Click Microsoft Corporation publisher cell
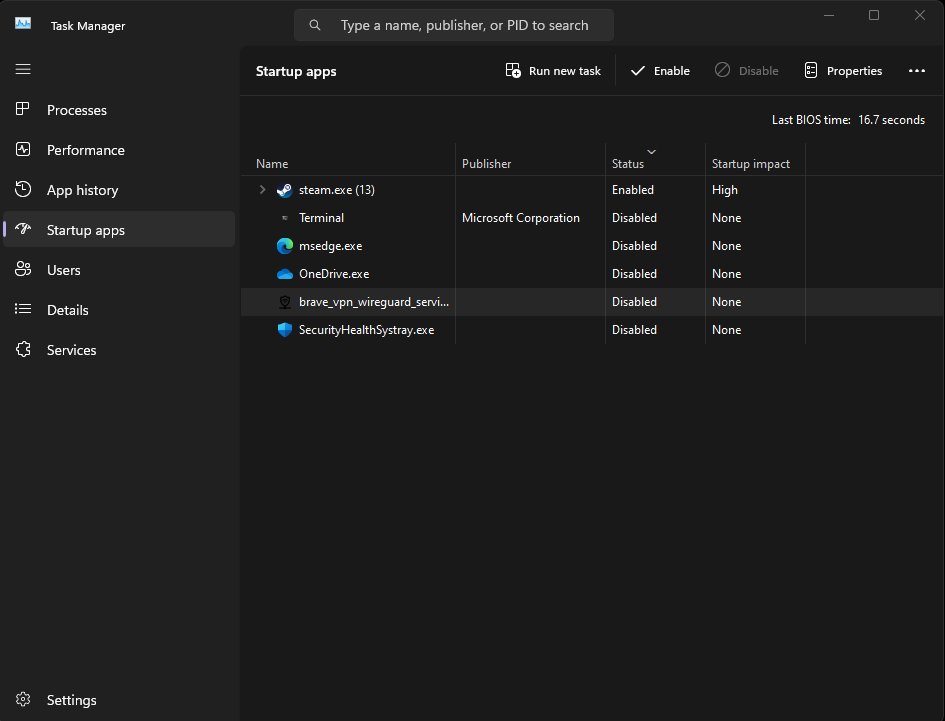Viewport: 945px width, 721px height. [521, 218]
